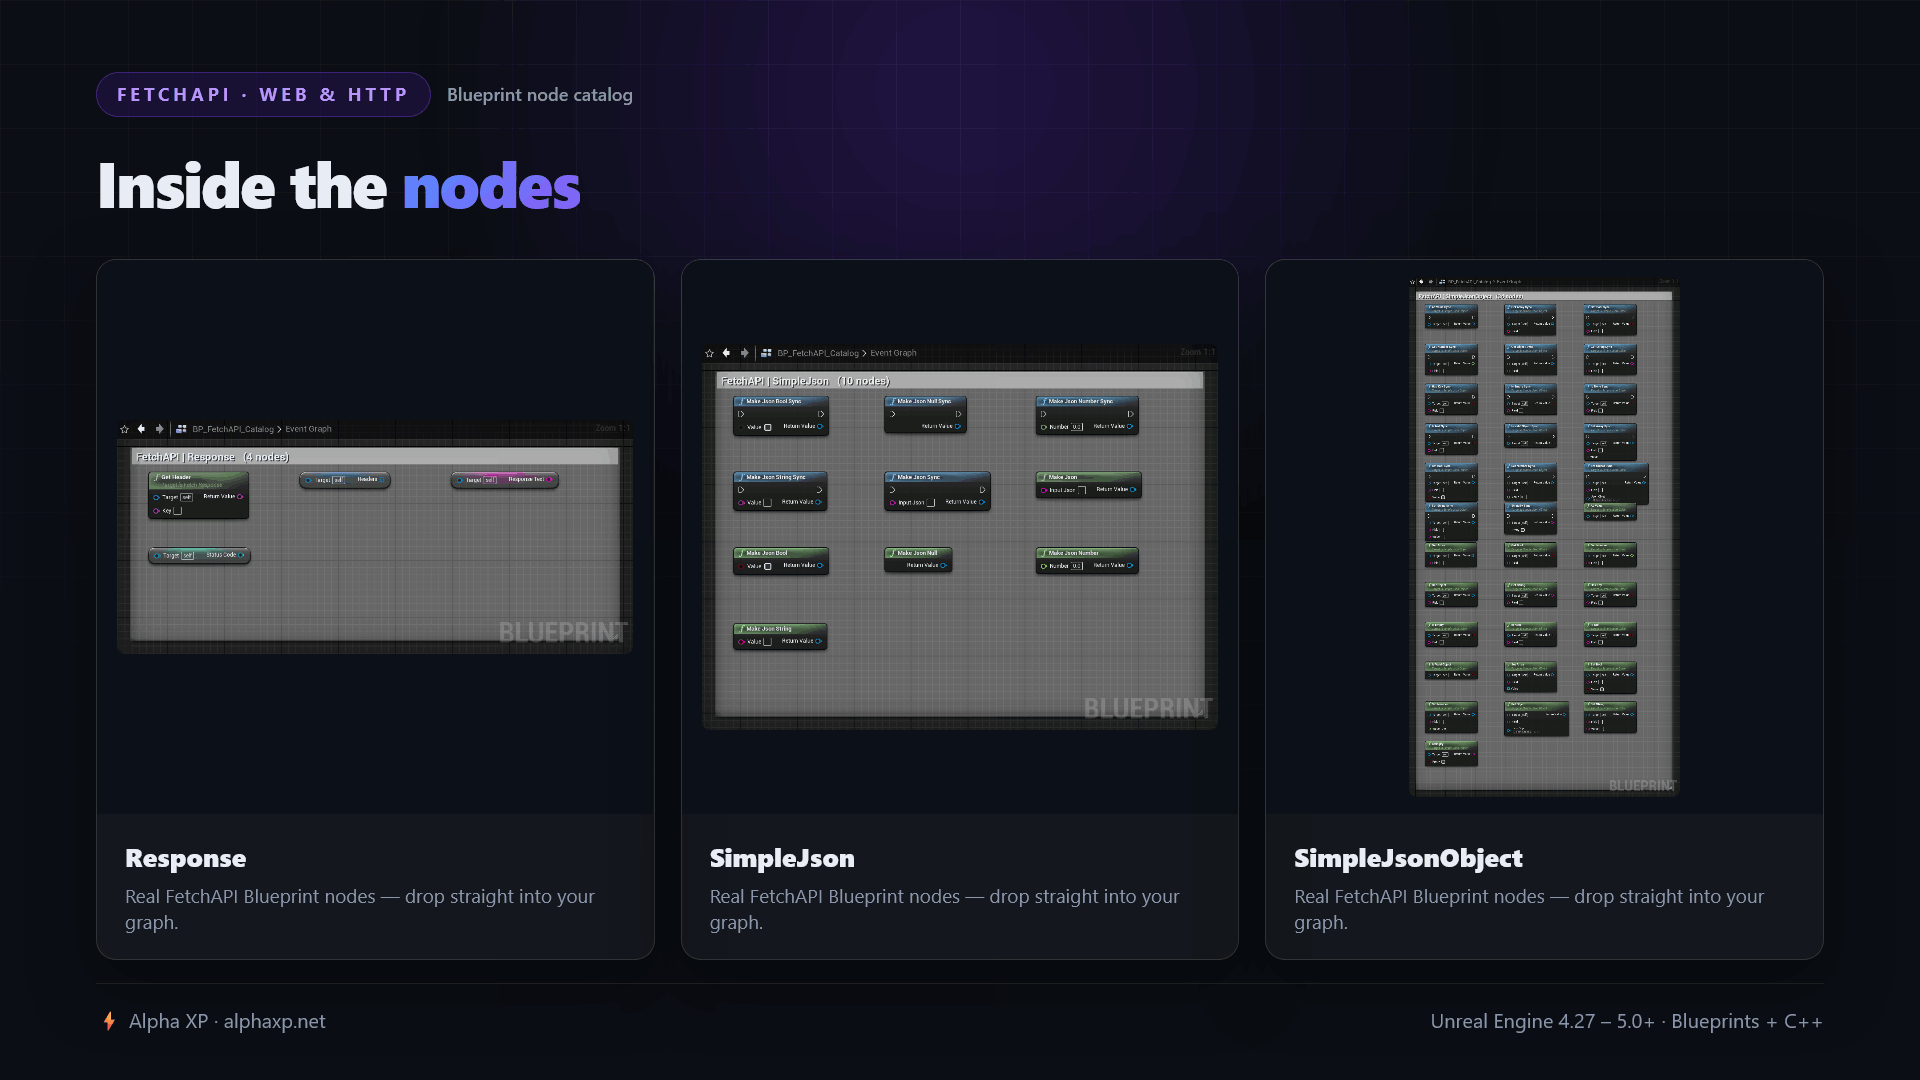Viewport: 1920px width, 1080px height.
Task: Click the Response card title
Action: 186,858
